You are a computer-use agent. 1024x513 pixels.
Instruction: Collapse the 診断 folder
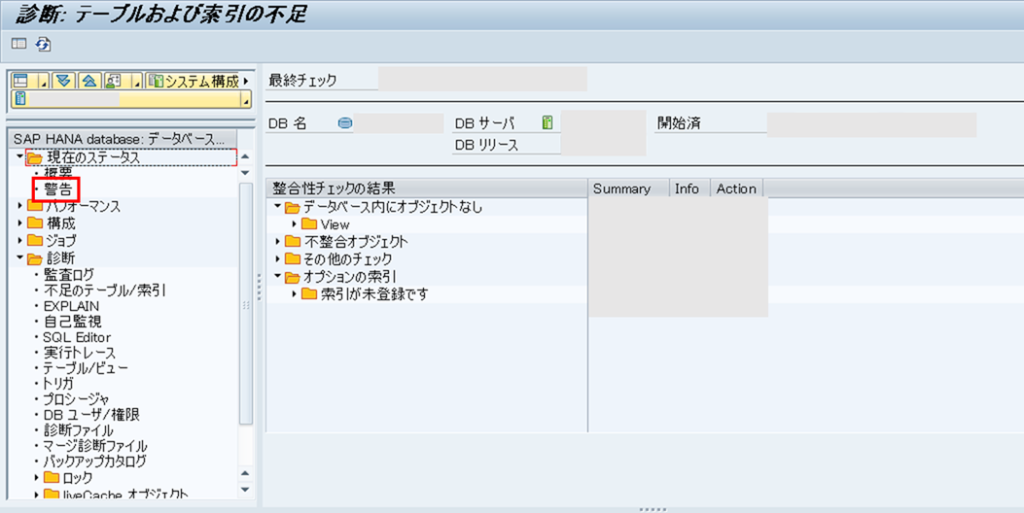pyautogui.click(x=20, y=258)
